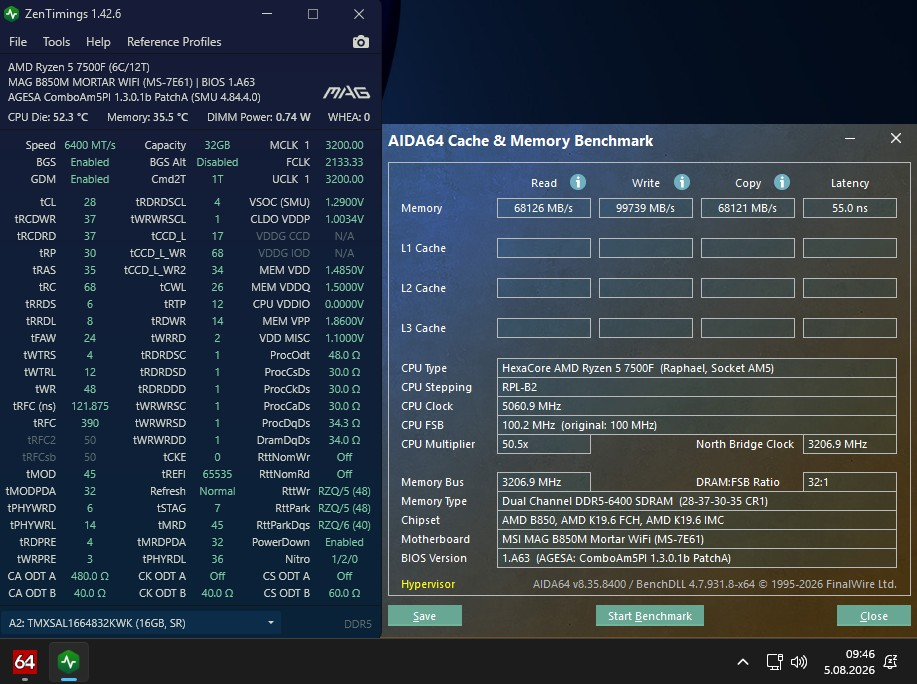Click the tRFC2 greyed value 50
917x684 pixels.
point(89,440)
